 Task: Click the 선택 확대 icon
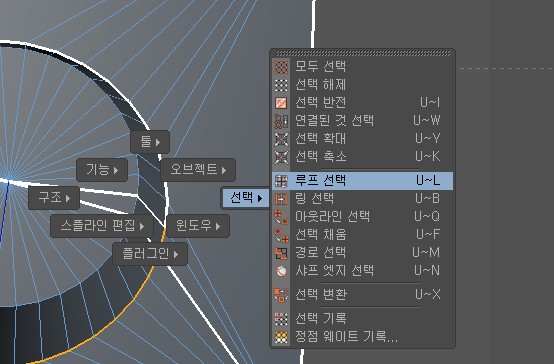pyautogui.click(x=281, y=139)
